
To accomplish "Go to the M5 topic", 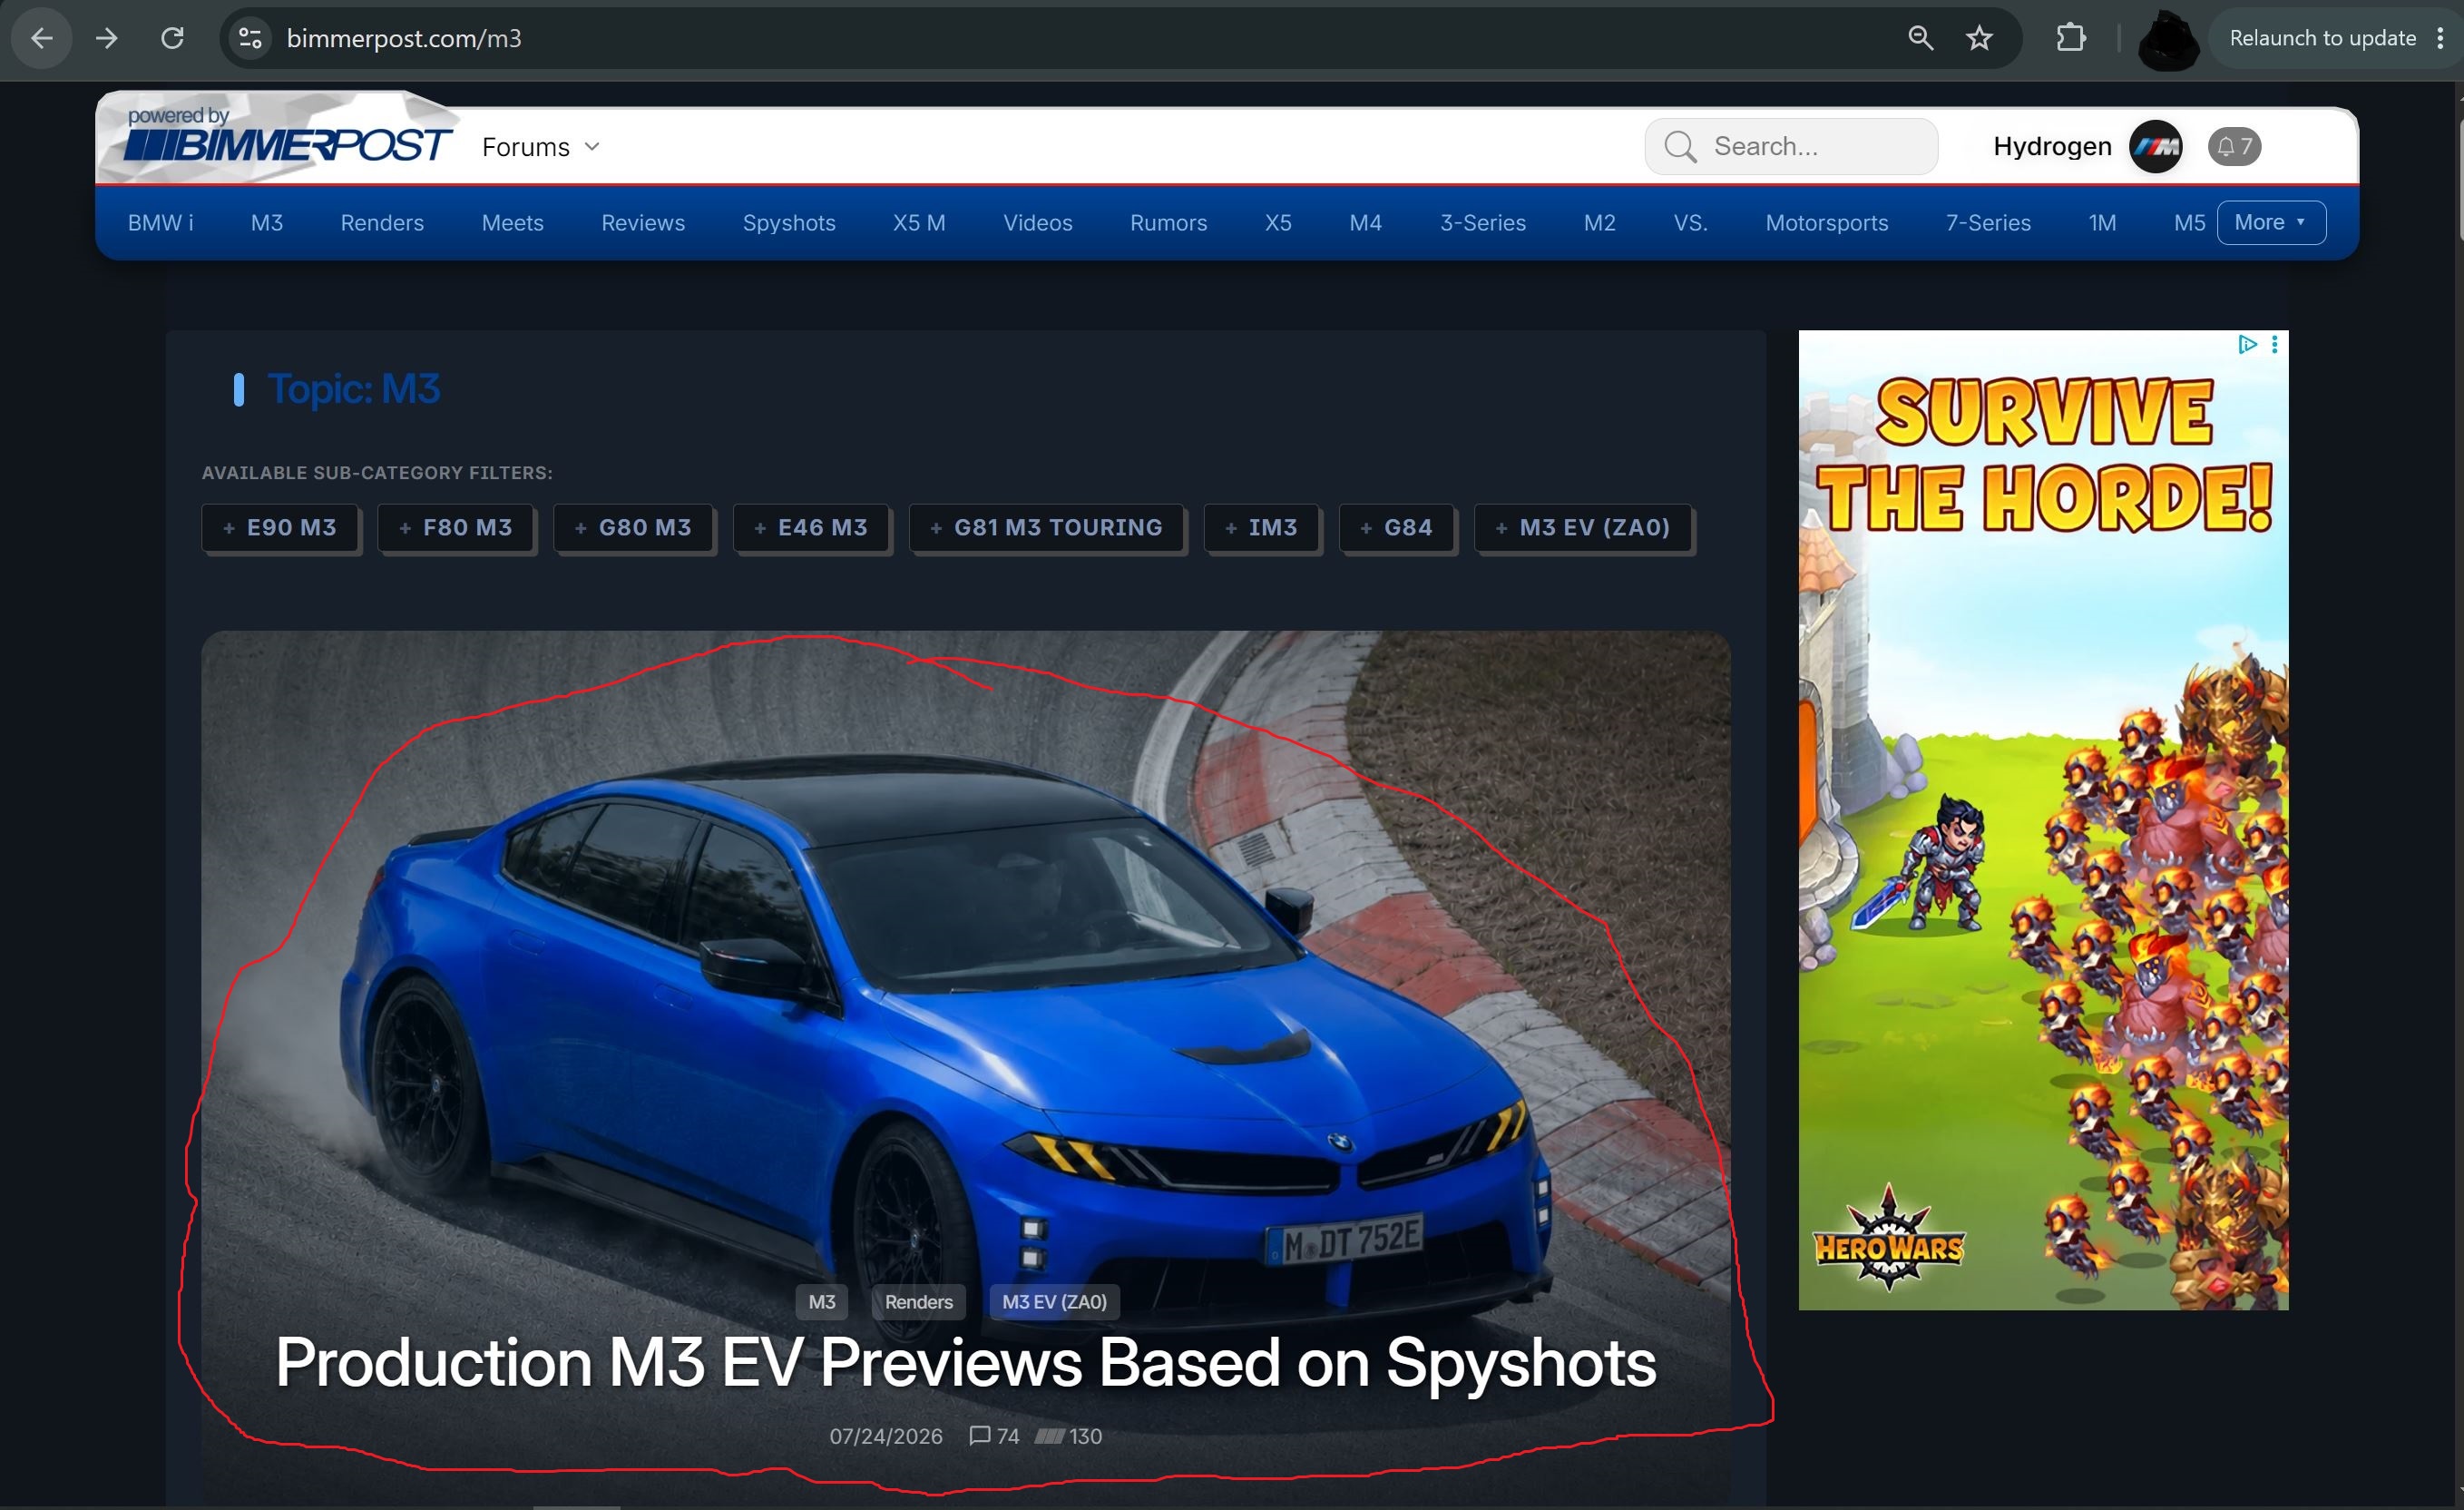I will pos(2189,223).
